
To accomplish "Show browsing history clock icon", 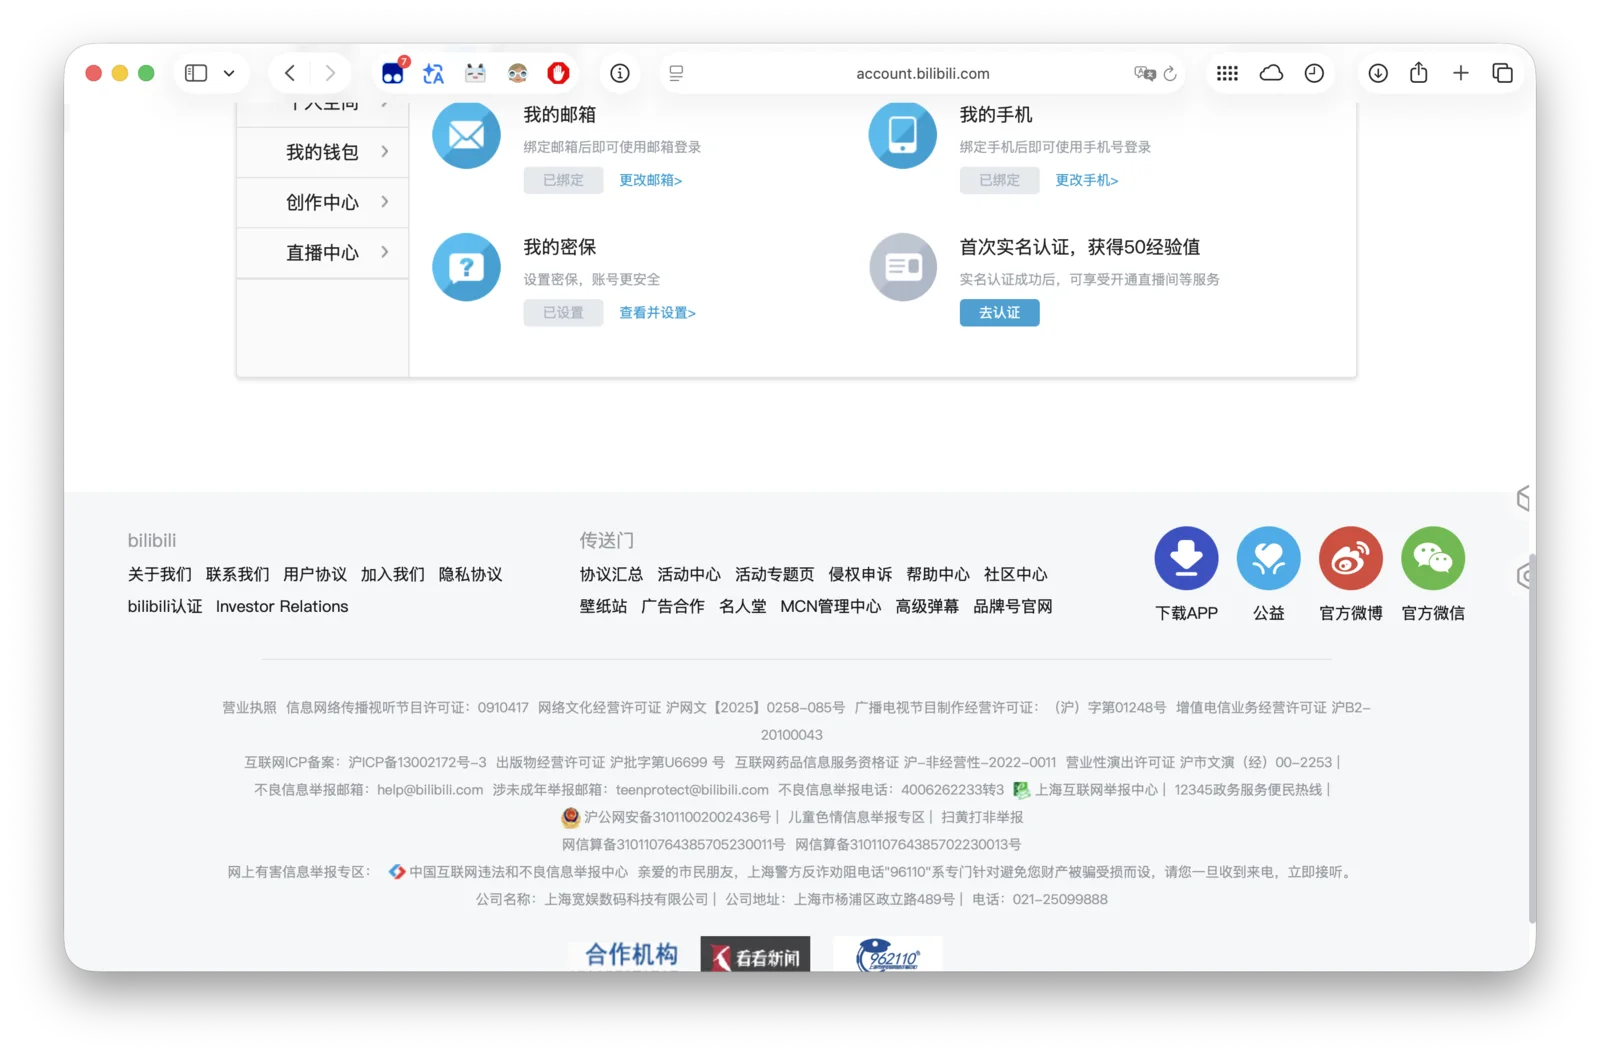I will coord(1314,73).
